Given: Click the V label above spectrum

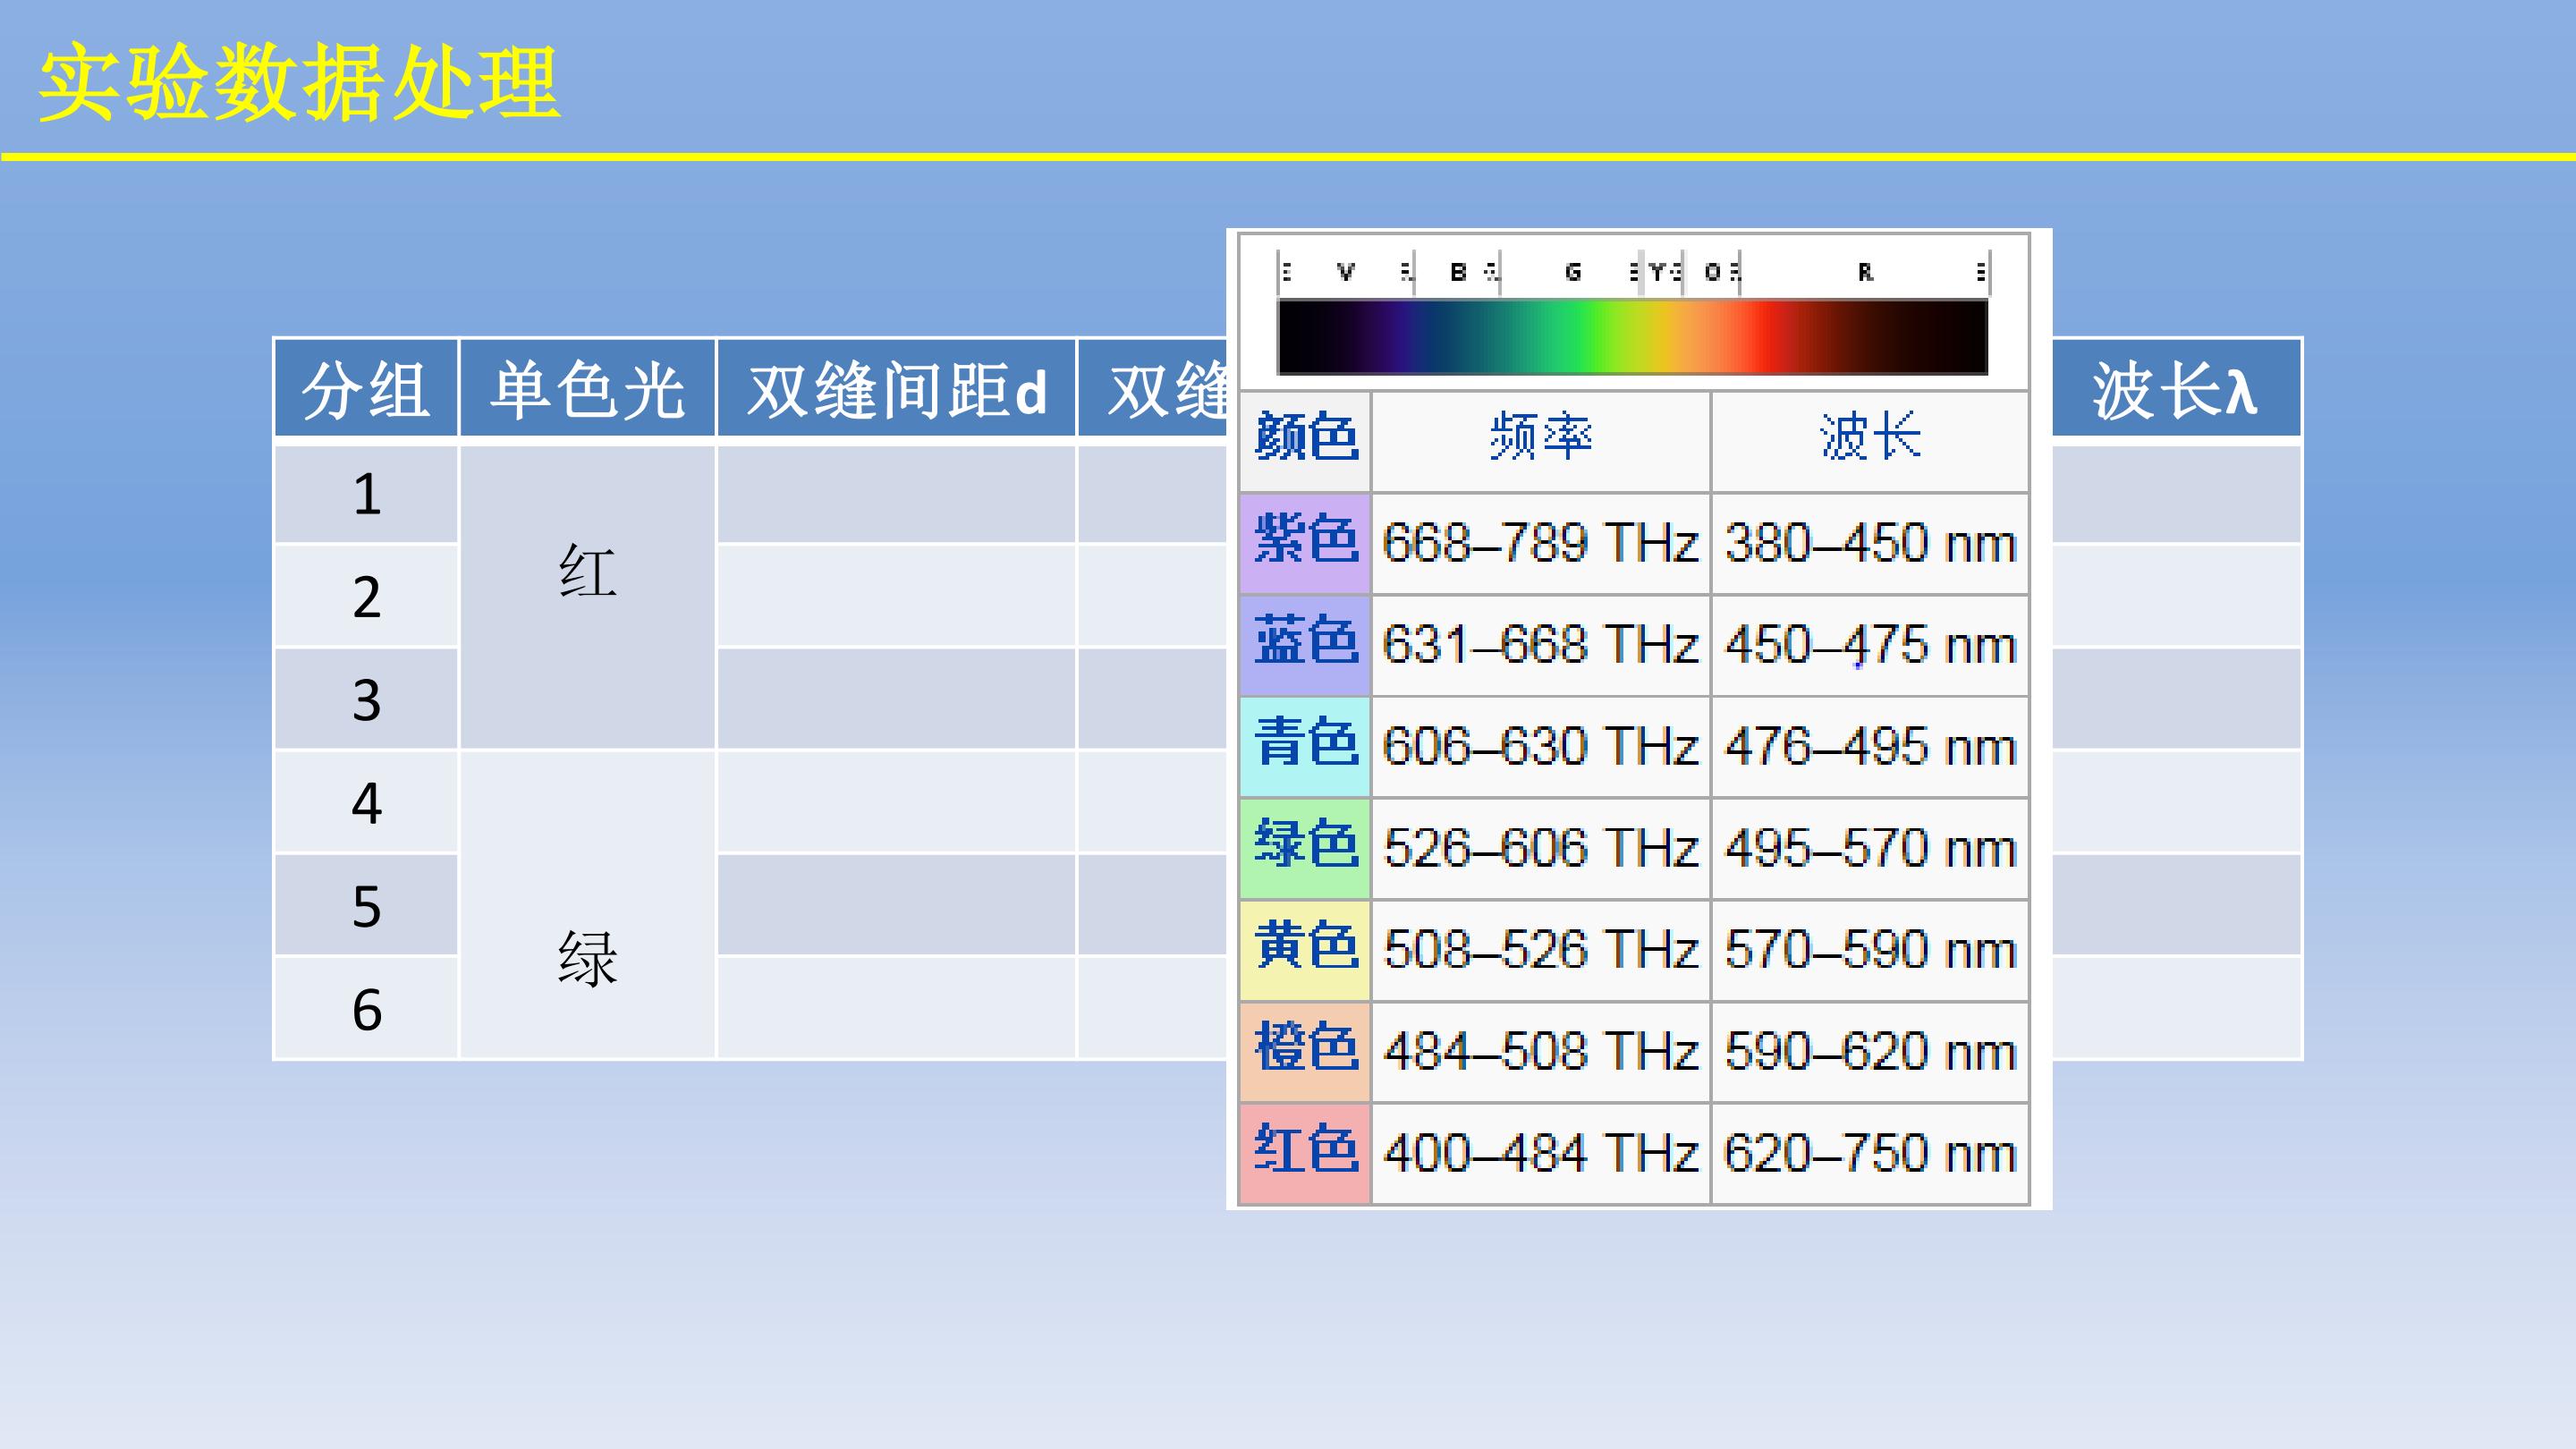Looking at the screenshot, I should pyautogui.click(x=1346, y=272).
